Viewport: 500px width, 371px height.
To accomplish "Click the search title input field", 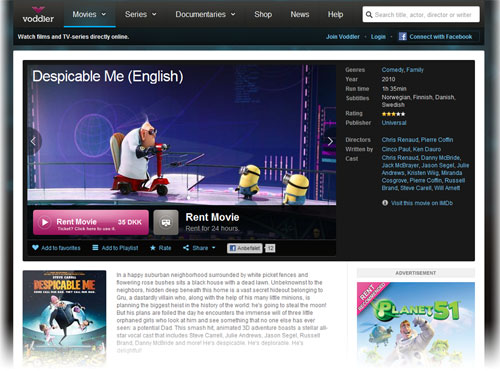I will click(x=421, y=14).
